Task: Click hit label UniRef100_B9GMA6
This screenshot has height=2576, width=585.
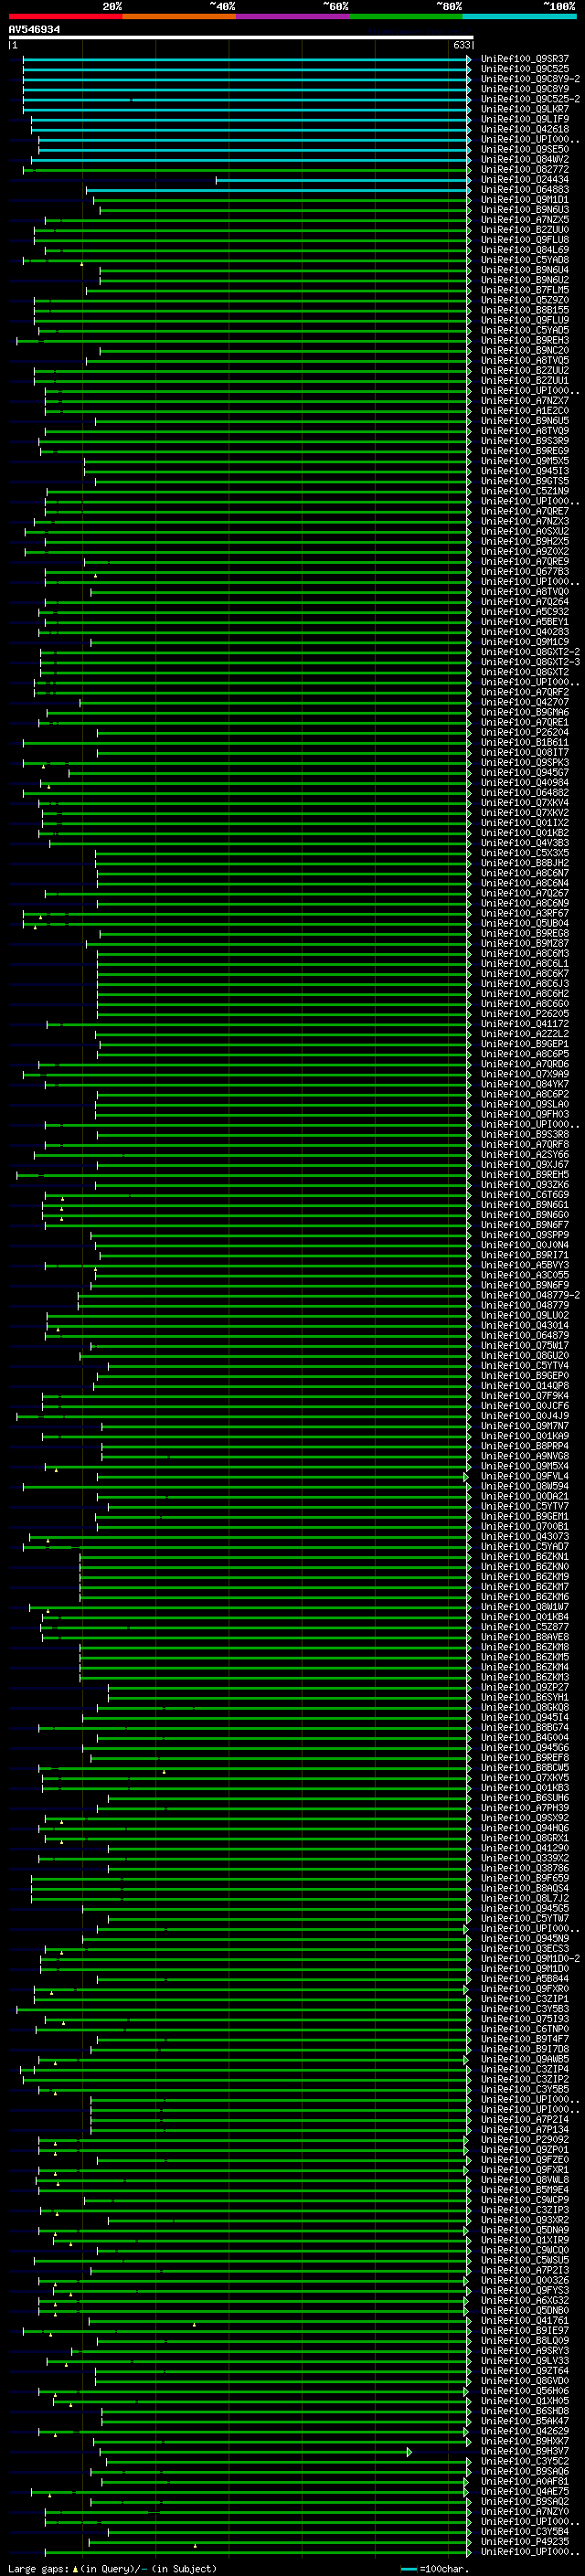Action: (525, 712)
